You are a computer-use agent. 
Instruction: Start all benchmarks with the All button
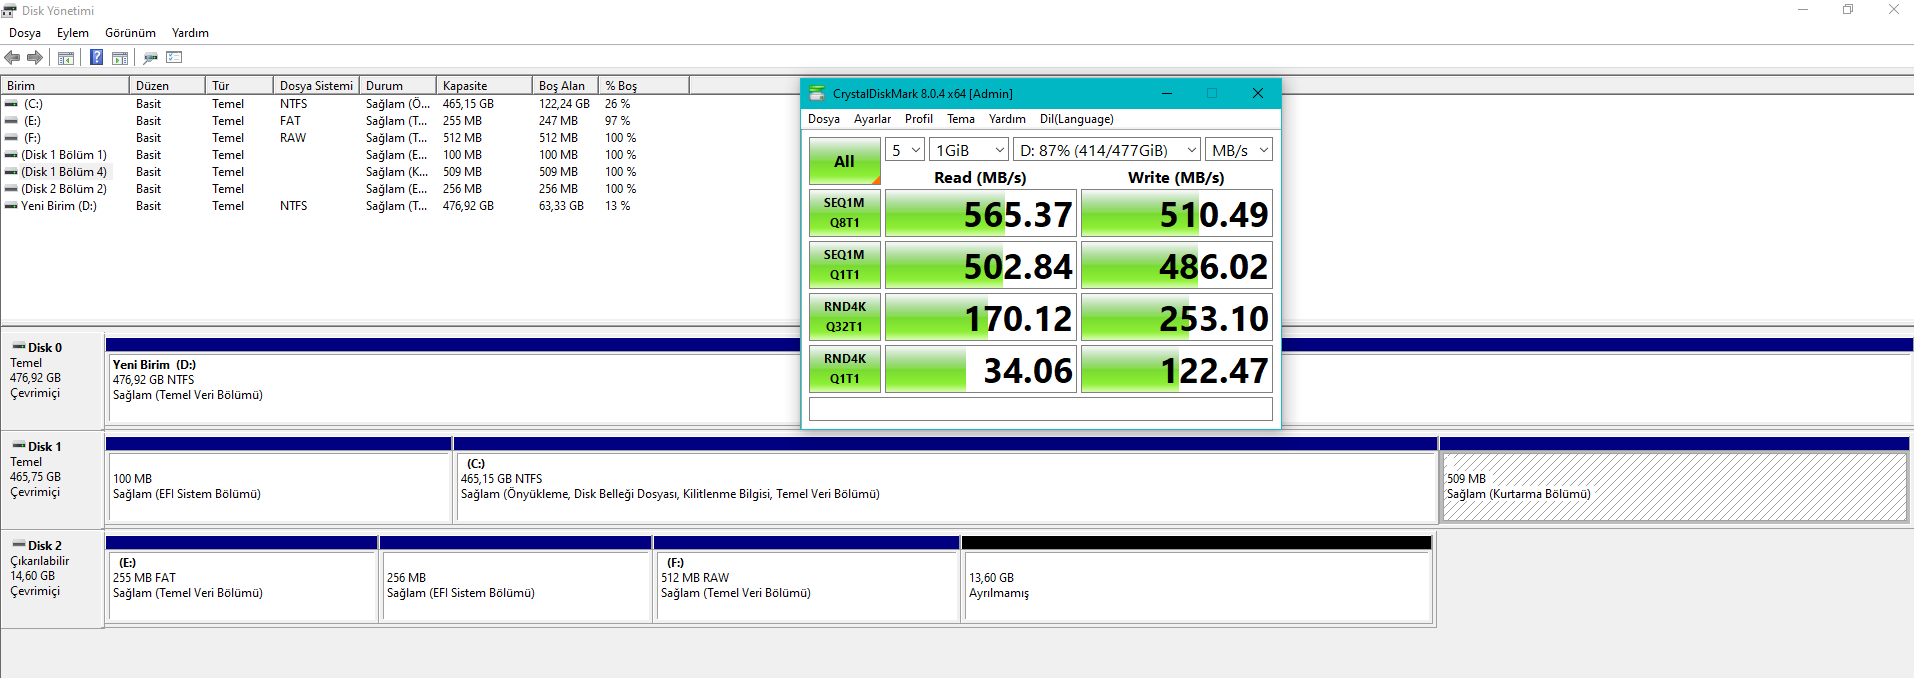tap(844, 161)
